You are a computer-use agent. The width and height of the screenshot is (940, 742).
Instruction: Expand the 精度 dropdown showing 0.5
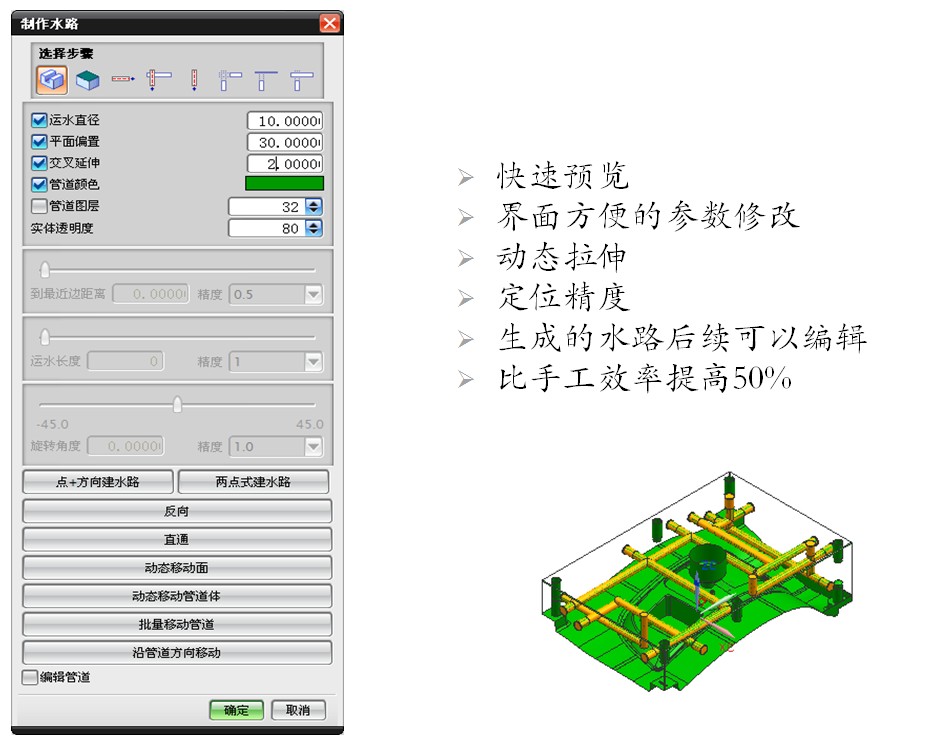[x=313, y=294]
